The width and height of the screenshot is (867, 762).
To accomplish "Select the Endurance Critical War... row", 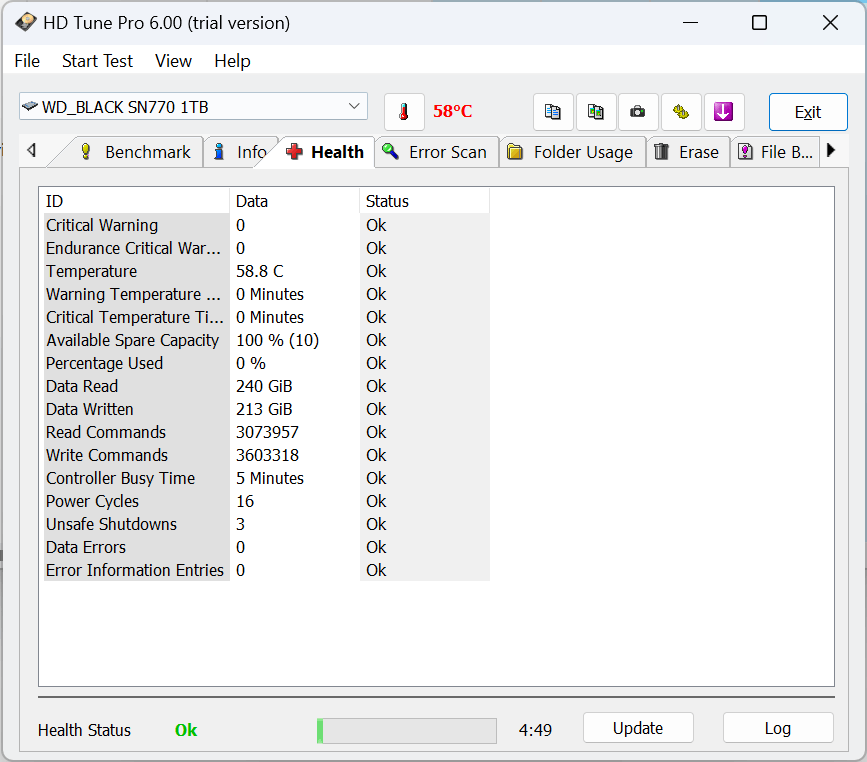I will [267, 248].
